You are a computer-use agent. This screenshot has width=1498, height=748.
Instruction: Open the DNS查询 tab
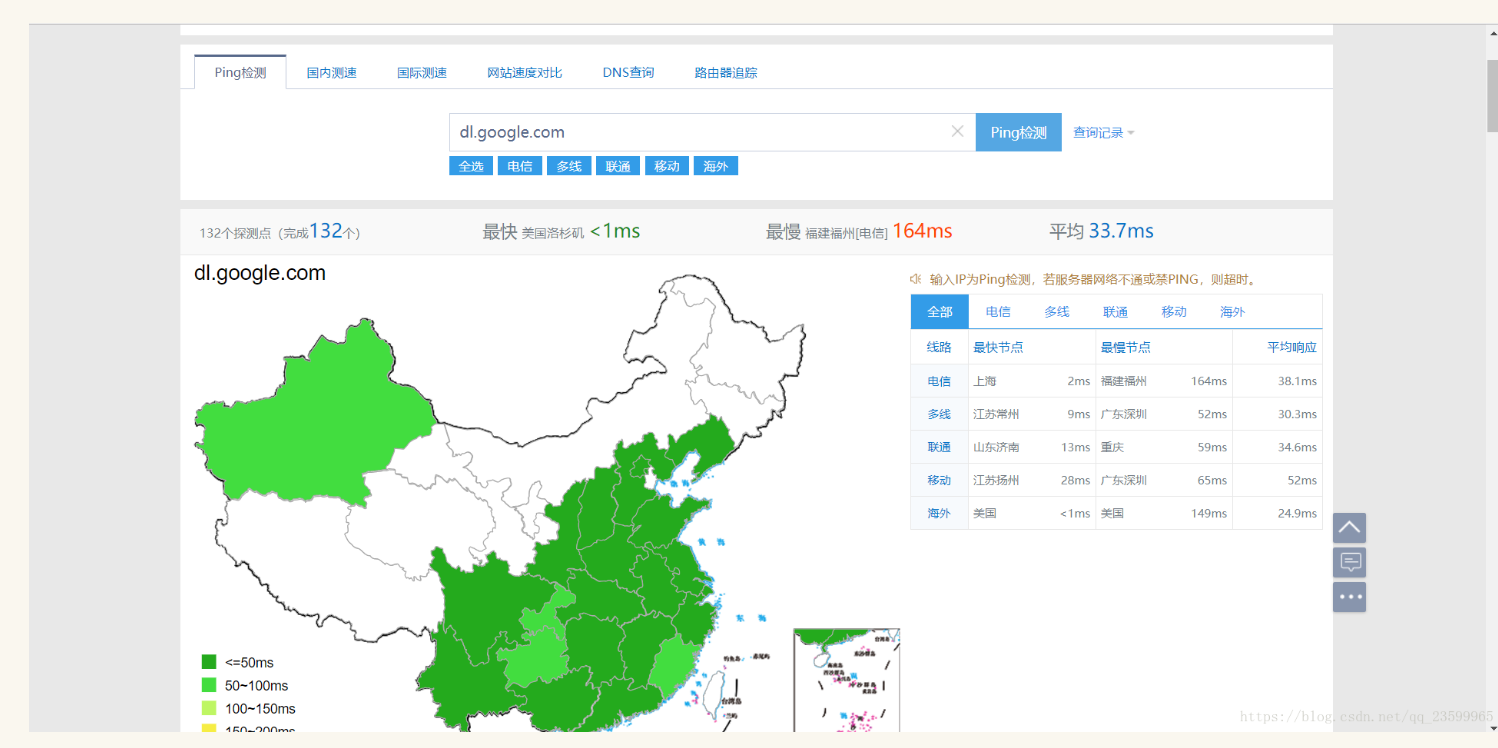tap(628, 72)
